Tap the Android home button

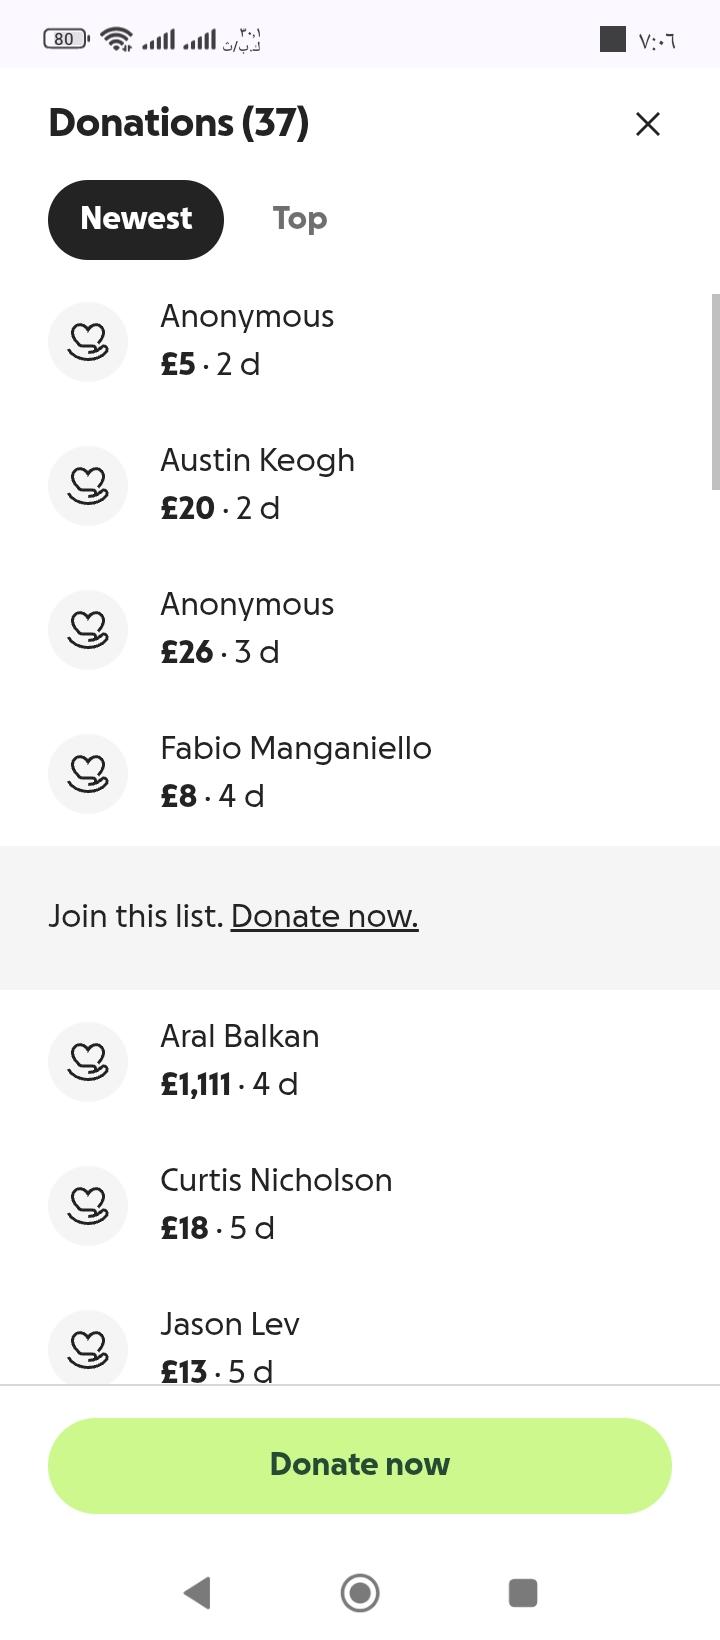[360, 1592]
